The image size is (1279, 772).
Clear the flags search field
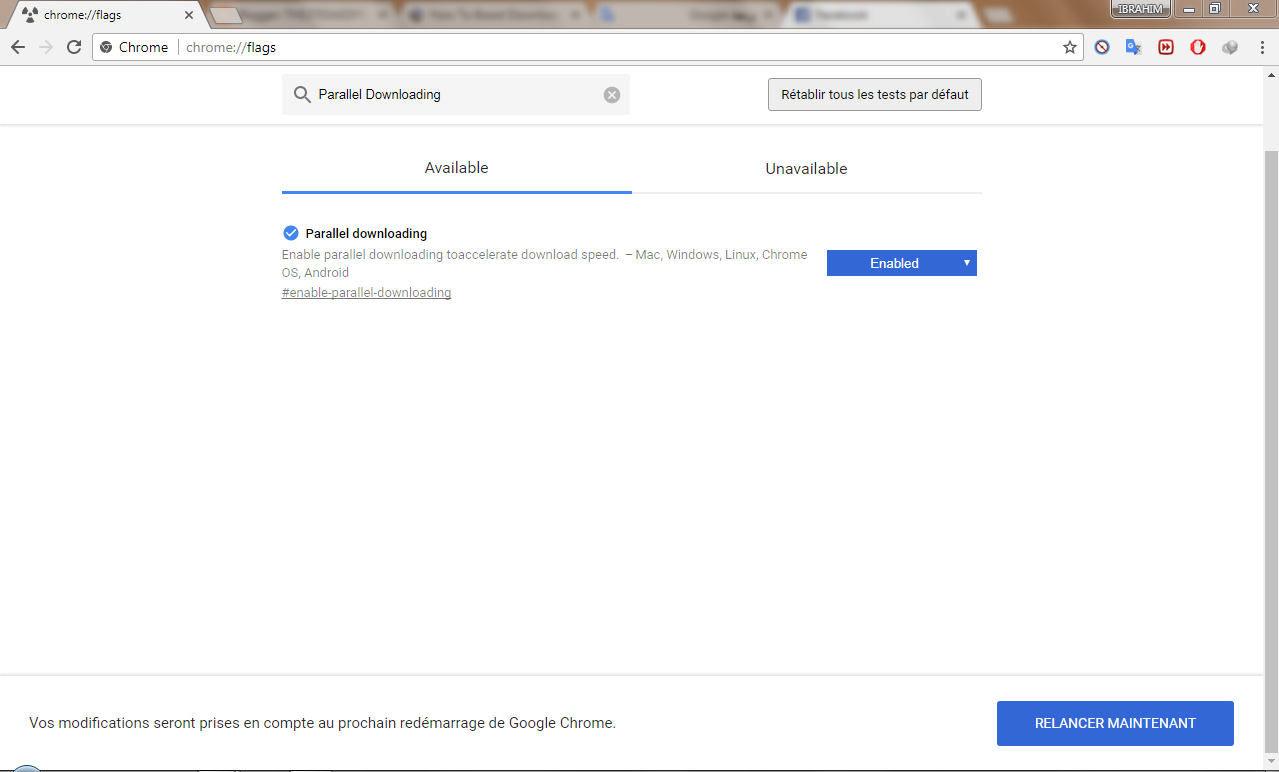(611, 95)
